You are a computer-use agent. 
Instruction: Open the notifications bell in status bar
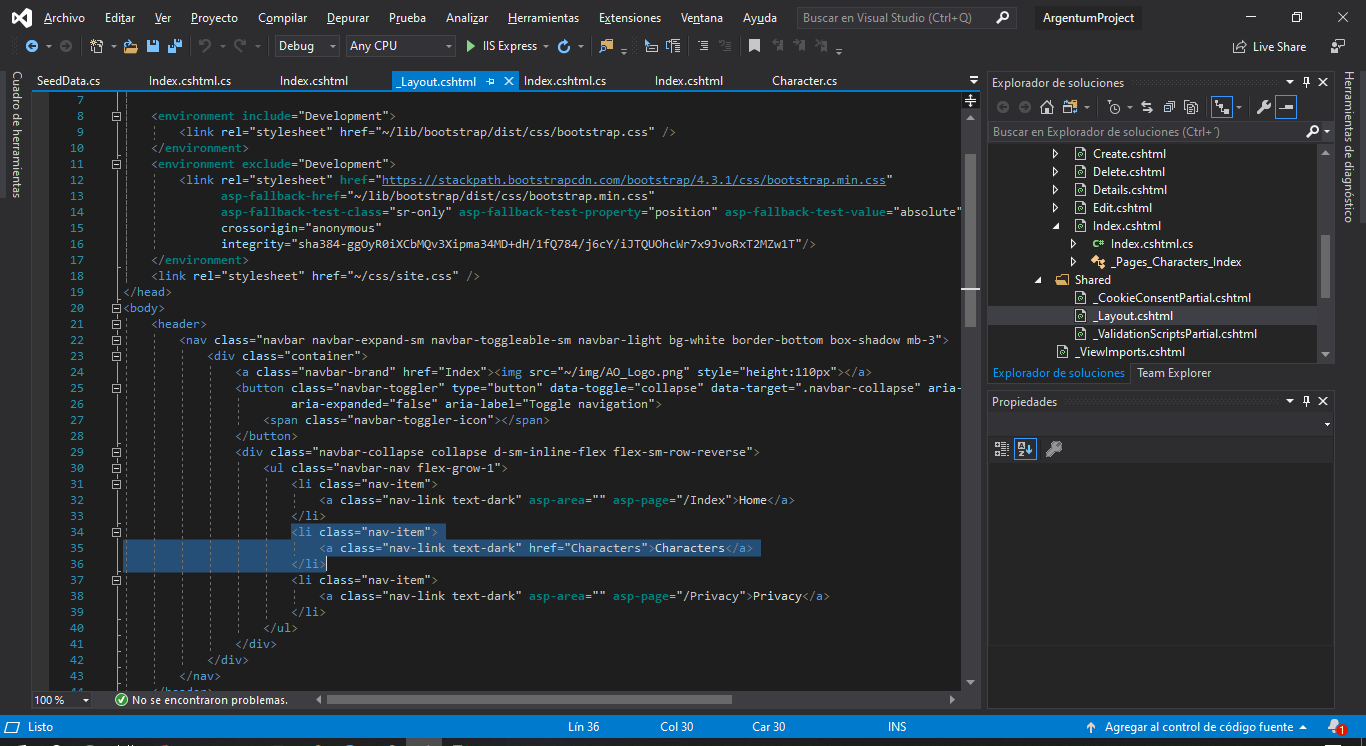pyautogui.click(x=1336, y=727)
